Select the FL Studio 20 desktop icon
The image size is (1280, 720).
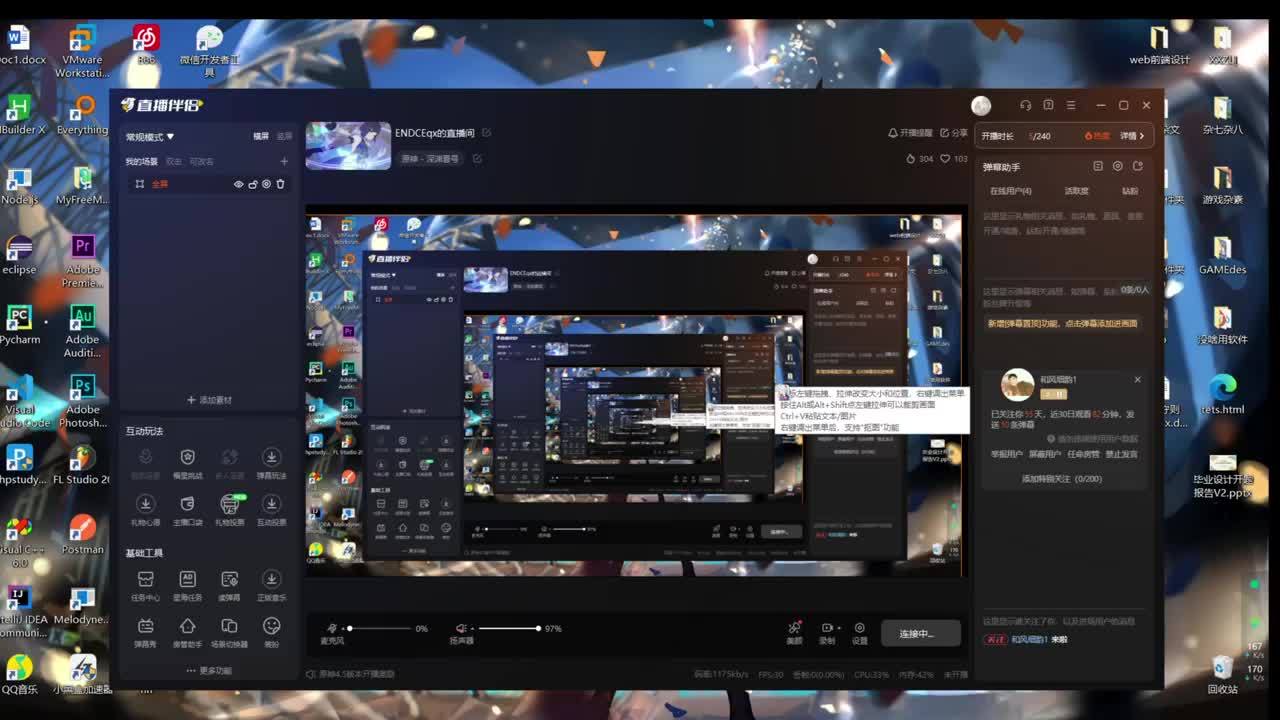tap(82, 465)
